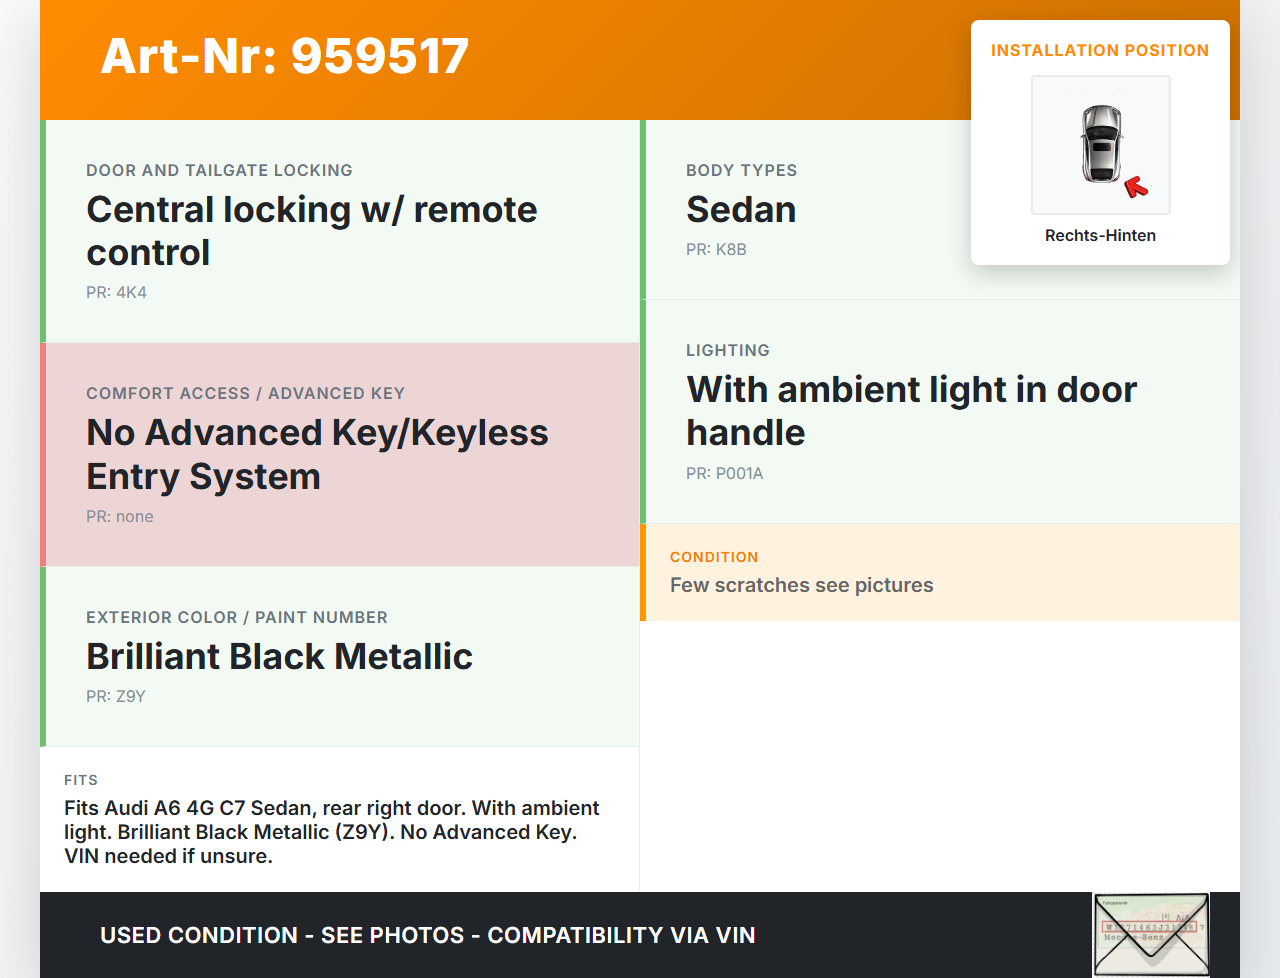
Task: Click the VIN envelope icon in the footer
Action: point(1151,934)
